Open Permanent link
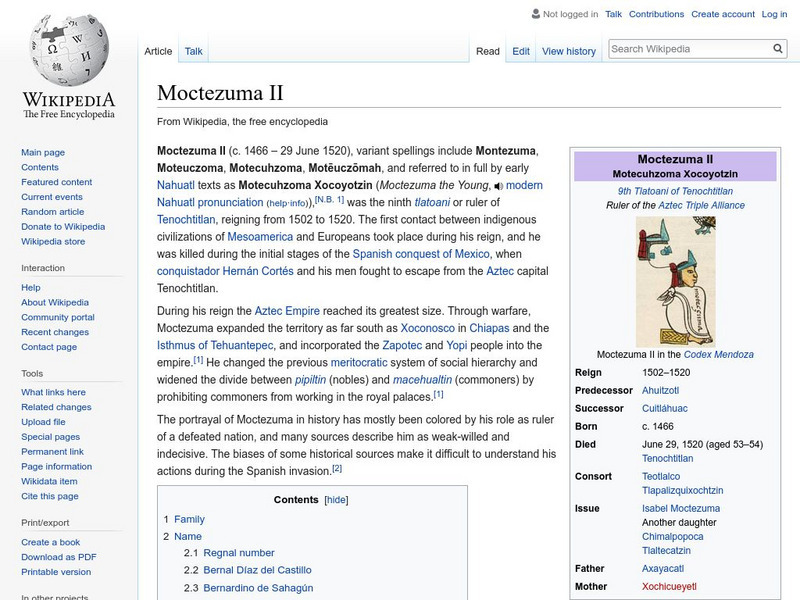Image resolution: width=800 pixels, height=600 pixels. coord(53,452)
